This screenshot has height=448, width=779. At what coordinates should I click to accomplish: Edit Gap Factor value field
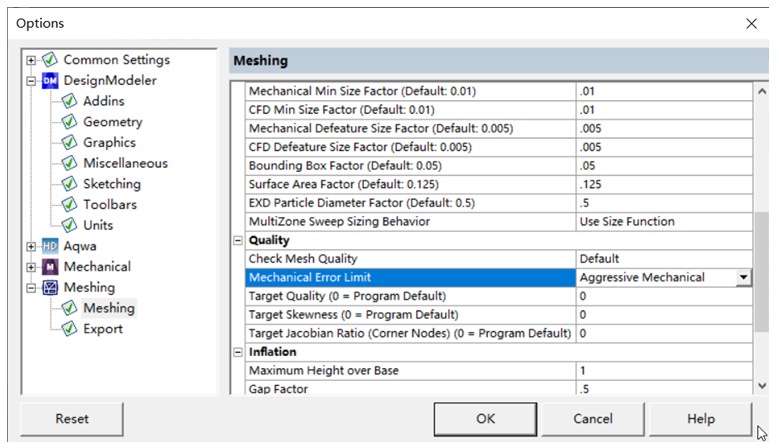click(x=664, y=388)
